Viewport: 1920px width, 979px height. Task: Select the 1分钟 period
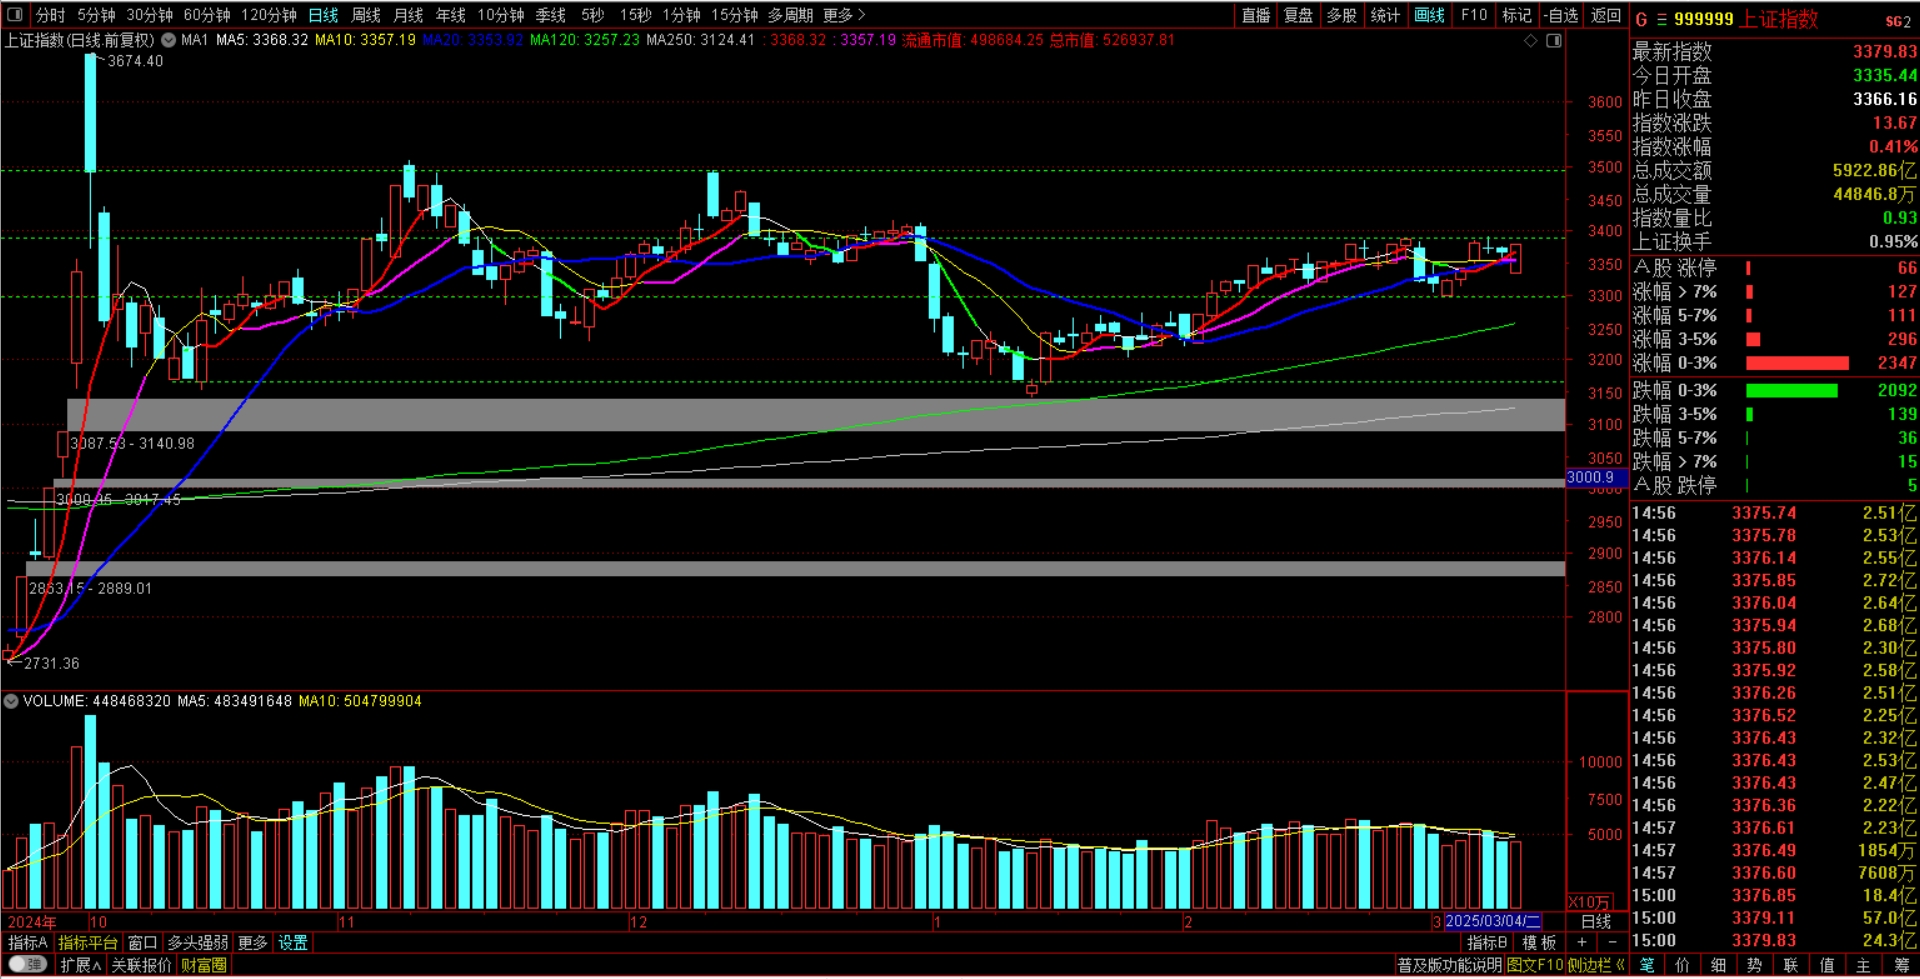point(681,15)
